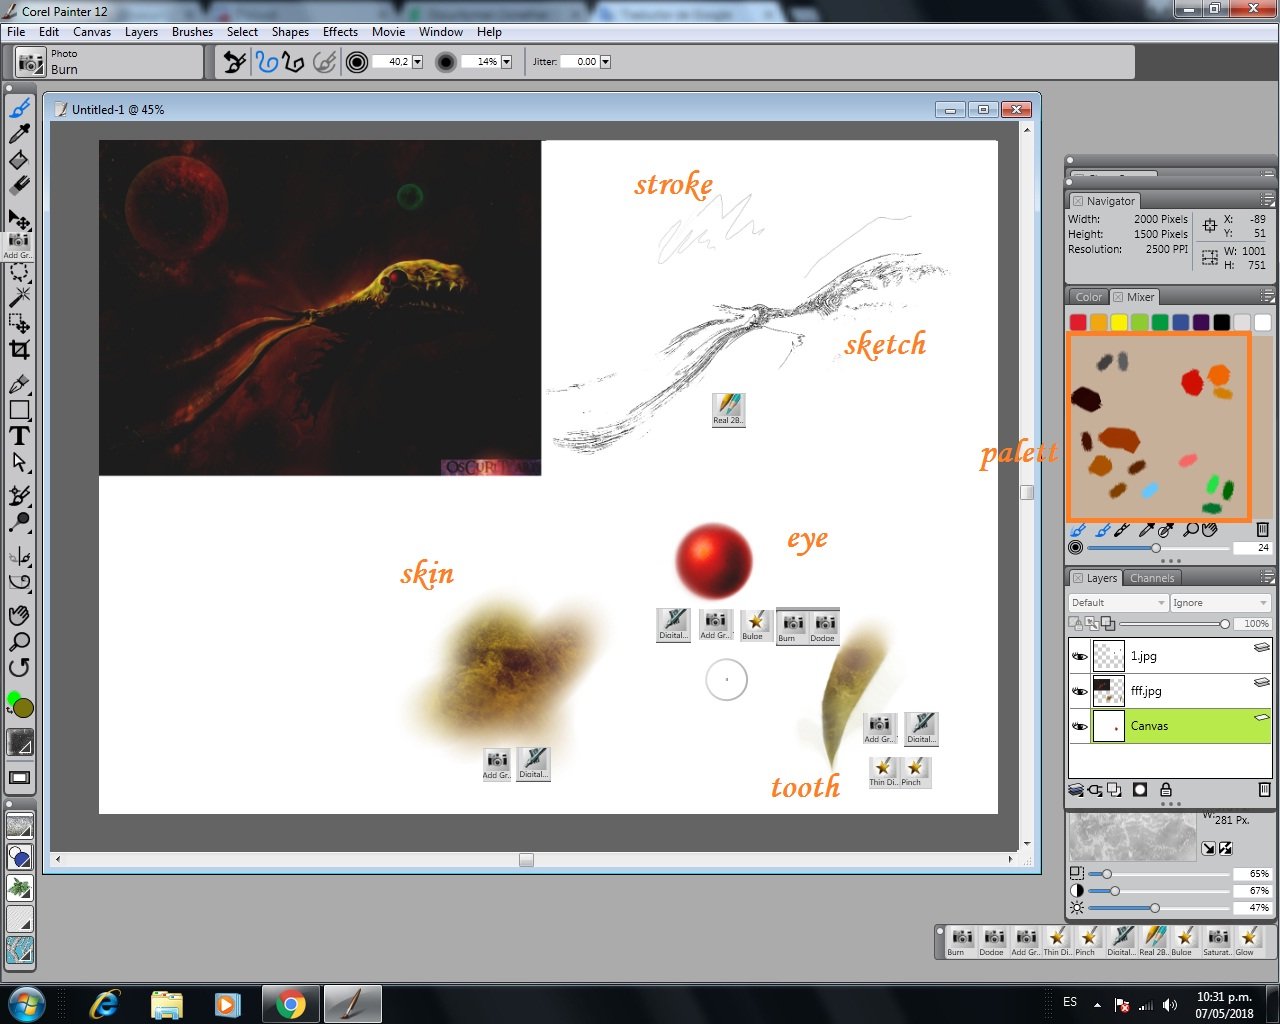The width and height of the screenshot is (1280, 1024).
Task: Hide the fff.jpg layer
Action: [x=1080, y=691]
